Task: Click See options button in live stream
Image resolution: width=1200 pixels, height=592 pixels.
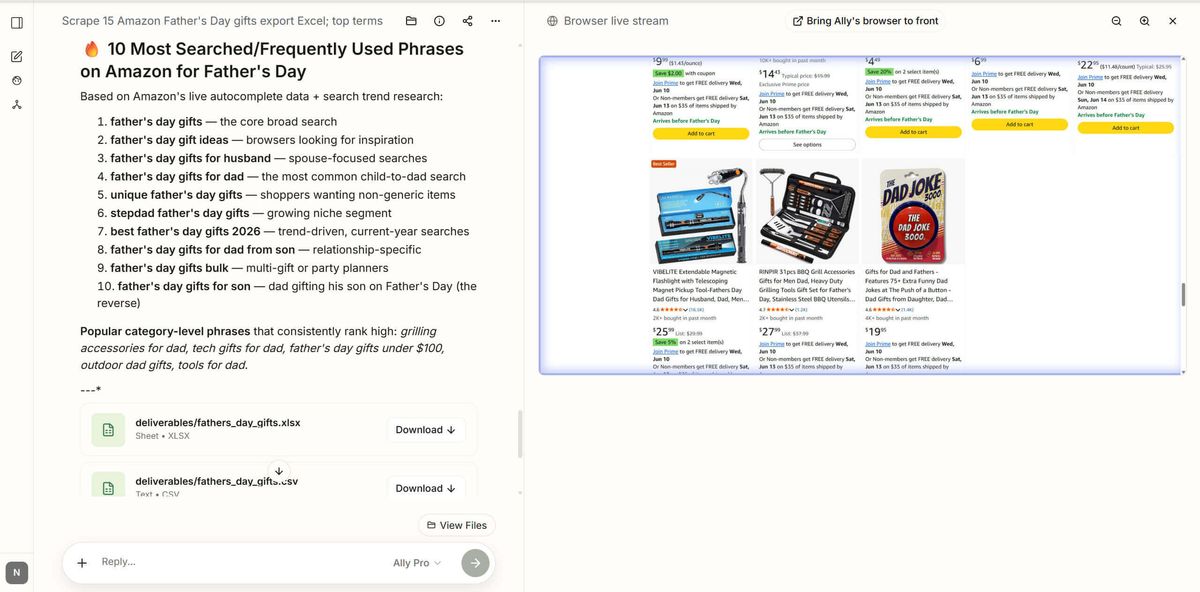Action: coord(807,144)
